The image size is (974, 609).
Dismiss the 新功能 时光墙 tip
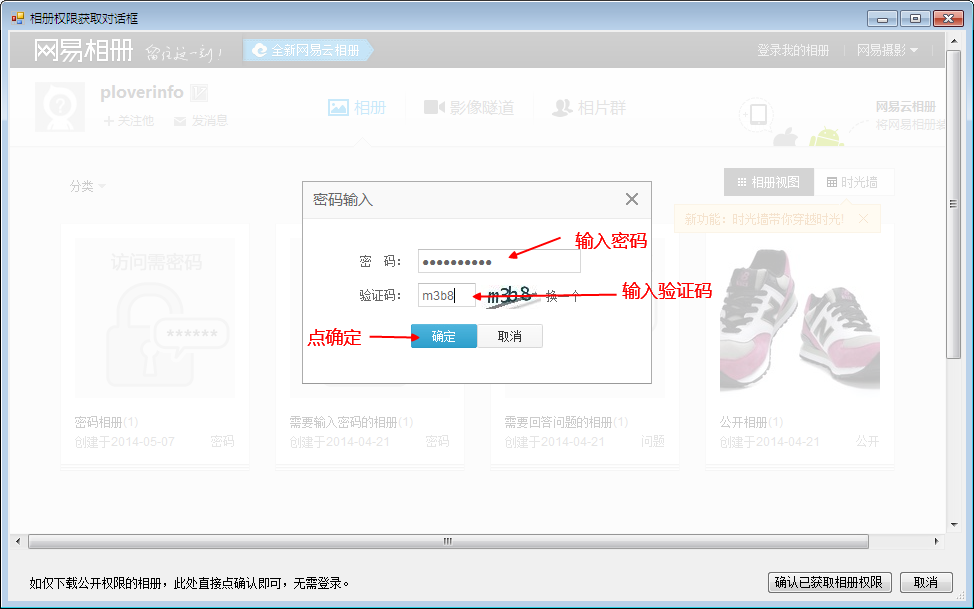click(863, 219)
